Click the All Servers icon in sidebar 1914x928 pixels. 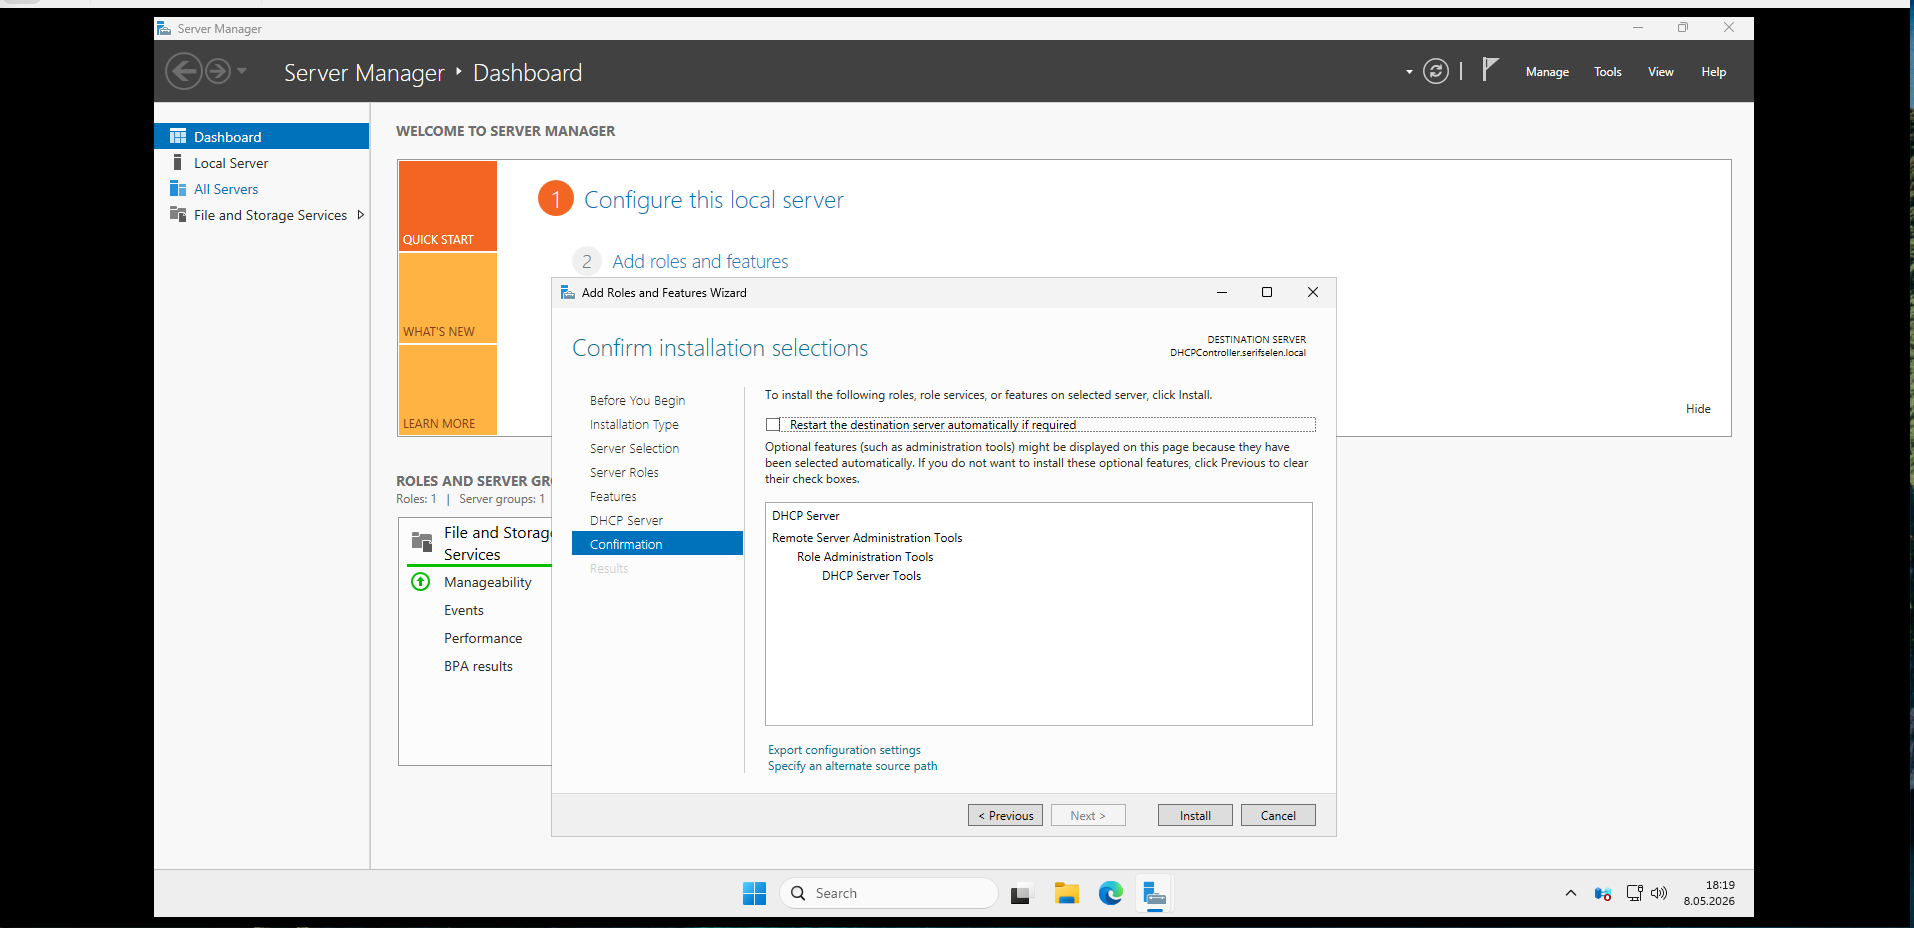point(178,188)
